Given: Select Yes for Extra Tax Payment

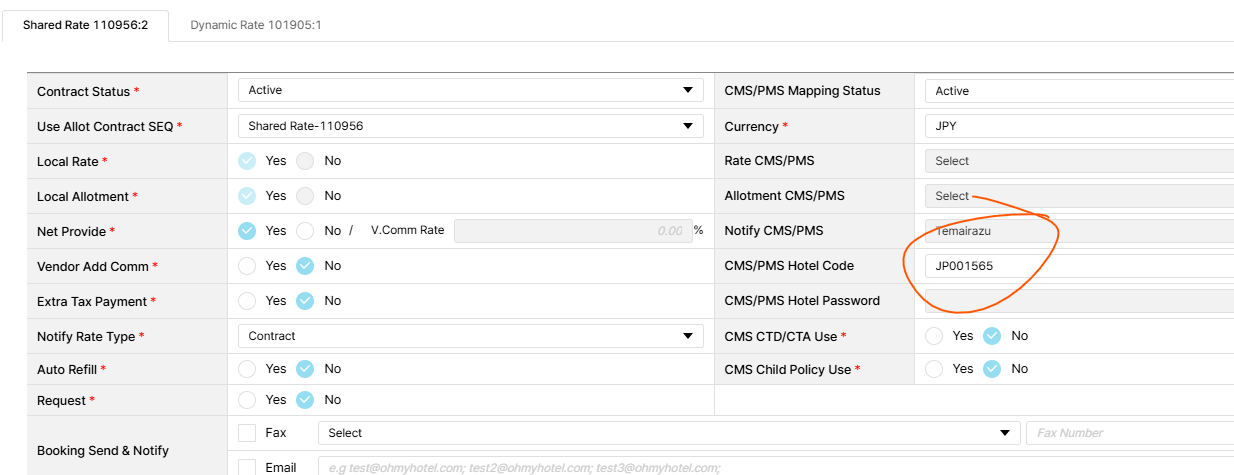Looking at the screenshot, I should point(248,301).
